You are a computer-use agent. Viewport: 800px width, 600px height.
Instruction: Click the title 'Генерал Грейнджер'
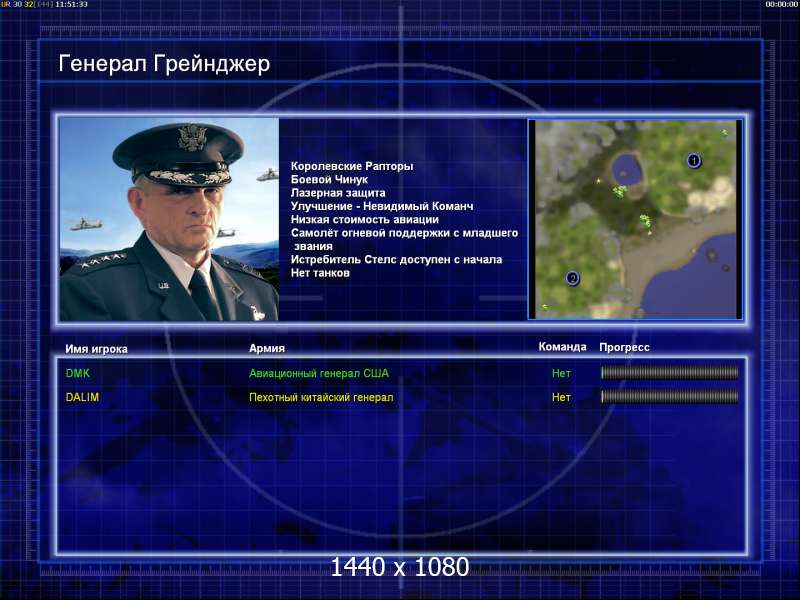(164, 64)
